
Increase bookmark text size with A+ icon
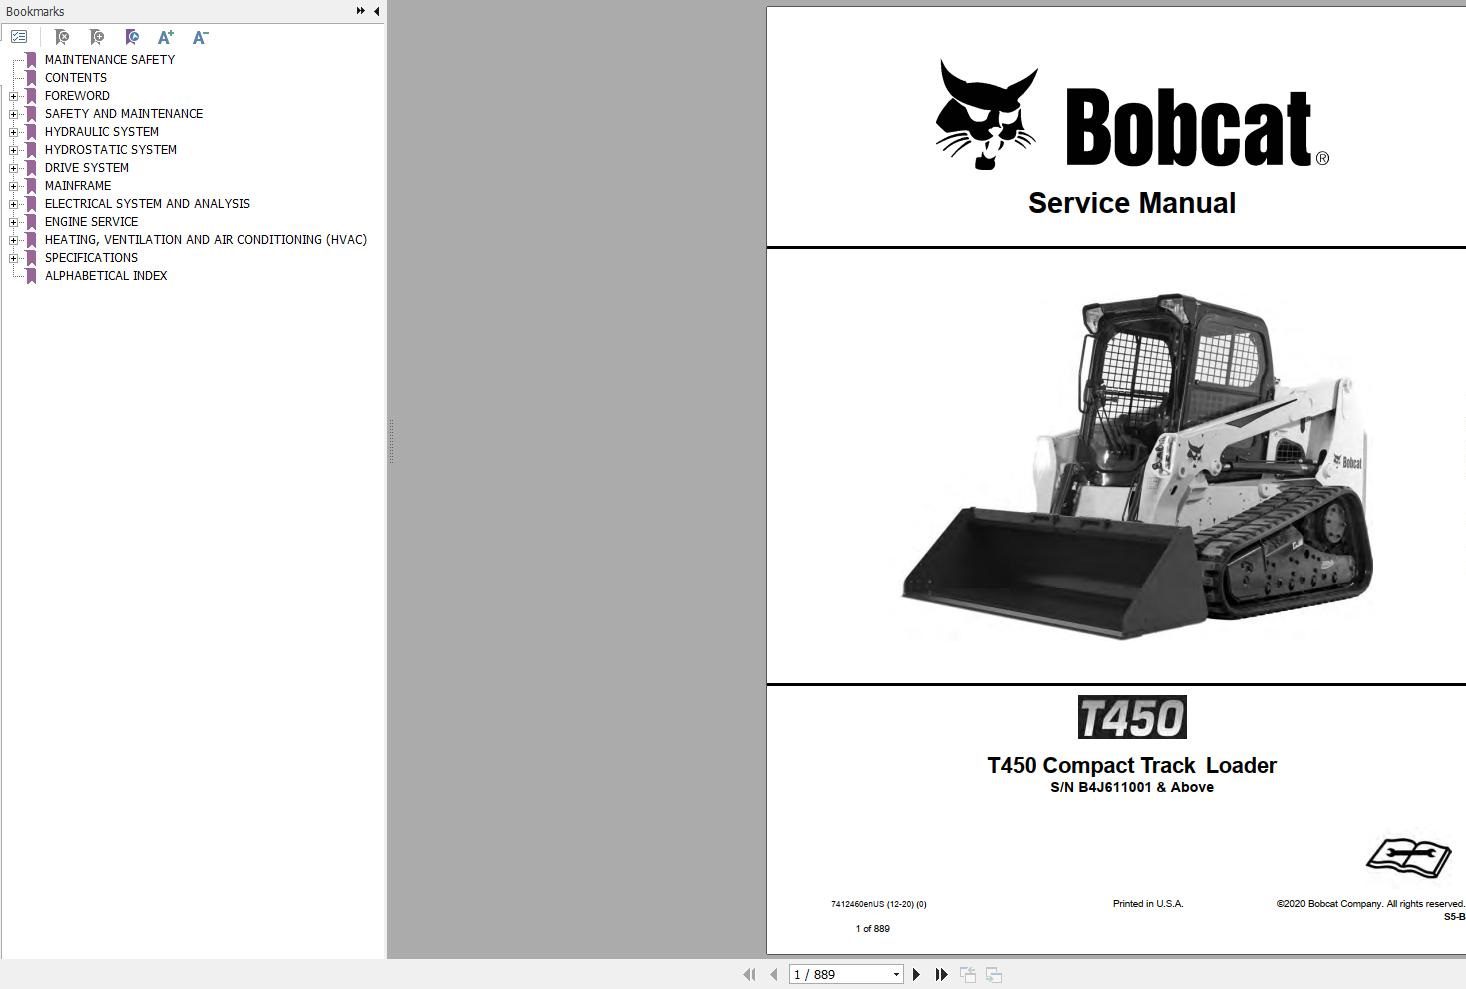point(165,36)
